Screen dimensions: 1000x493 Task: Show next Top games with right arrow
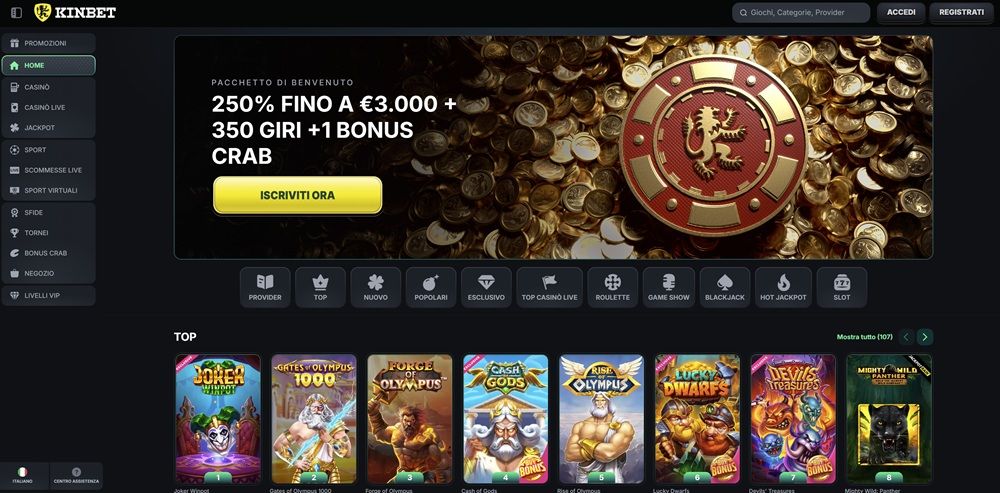[925, 337]
